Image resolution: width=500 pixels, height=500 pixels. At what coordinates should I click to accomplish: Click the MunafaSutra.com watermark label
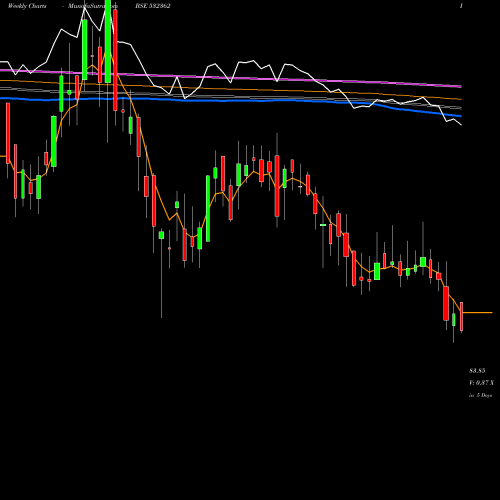coord(93,6)
